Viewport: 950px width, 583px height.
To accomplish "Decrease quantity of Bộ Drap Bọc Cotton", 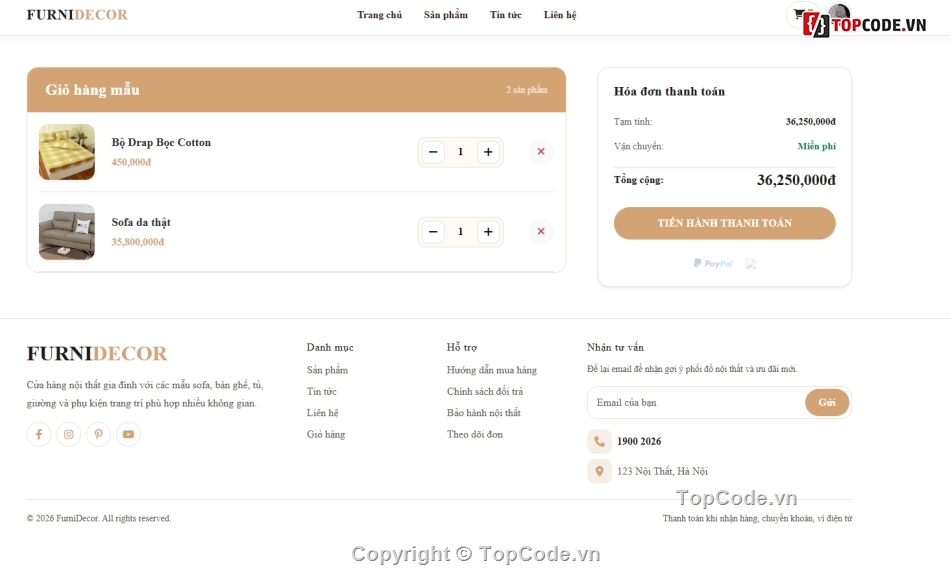I will (433, 152).
